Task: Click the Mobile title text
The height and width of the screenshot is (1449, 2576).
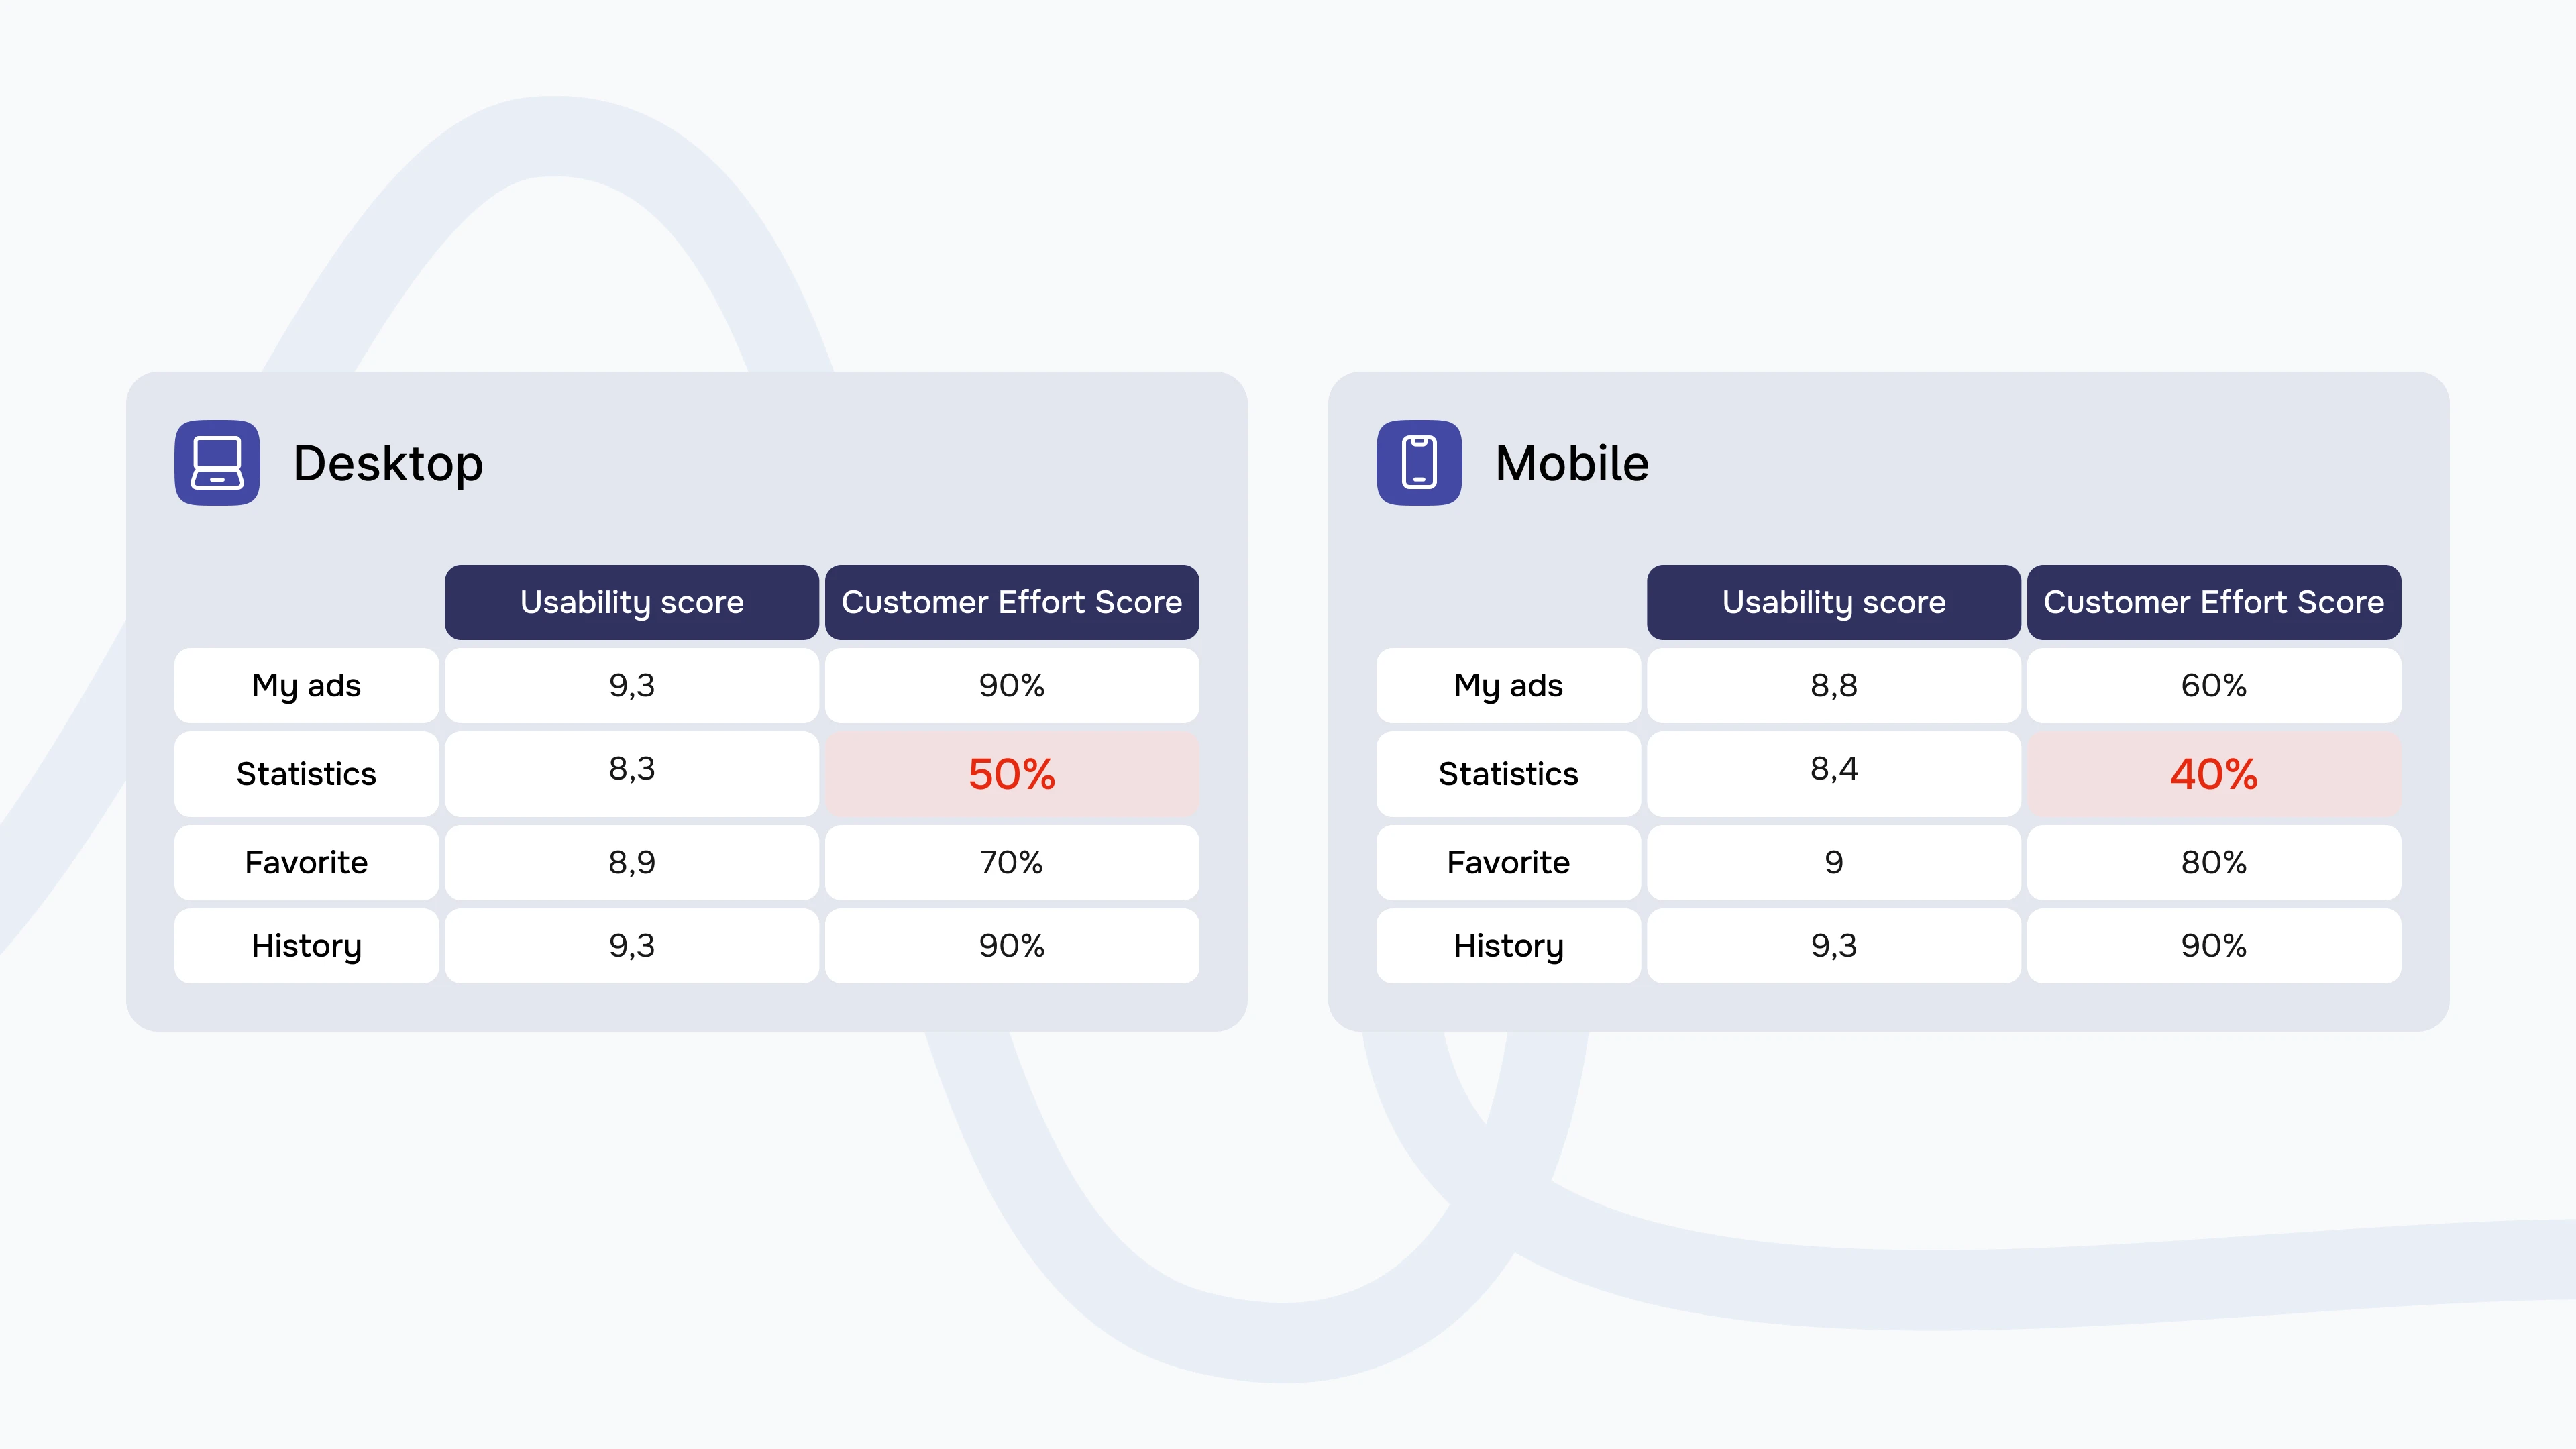Action: click(x=1572, y=463)
